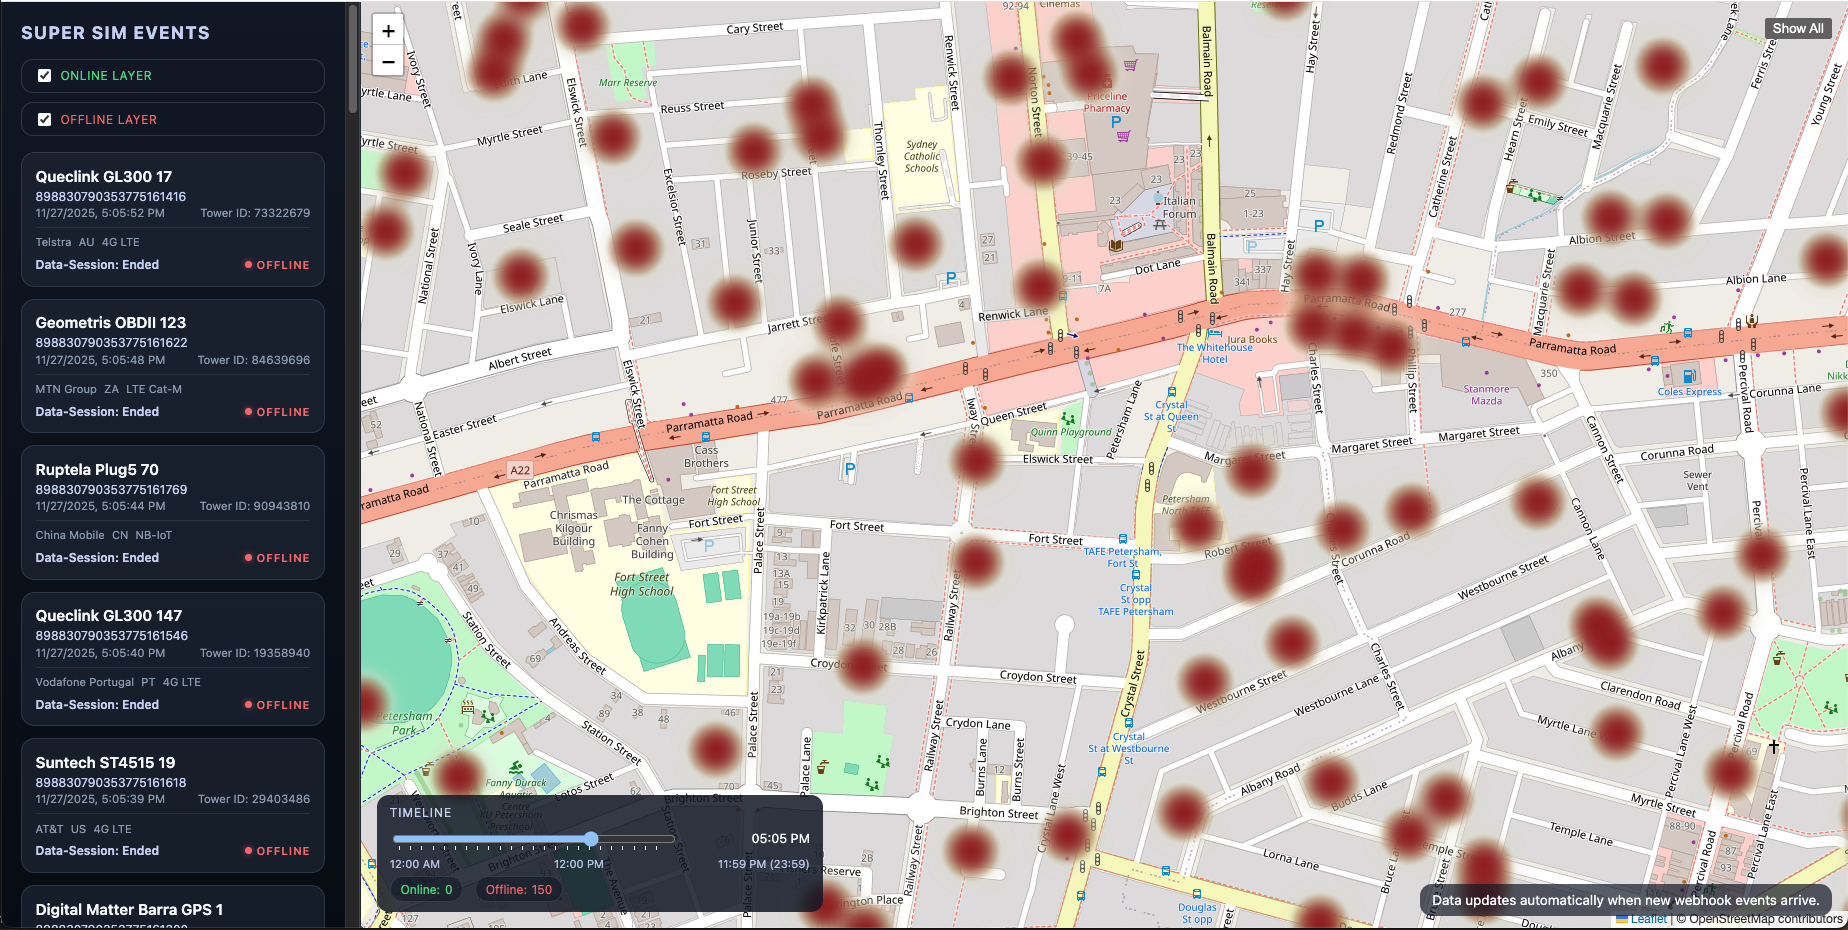Click the red OFFLINE status dot on Queclink GL300 17

[x=248, y=264]
